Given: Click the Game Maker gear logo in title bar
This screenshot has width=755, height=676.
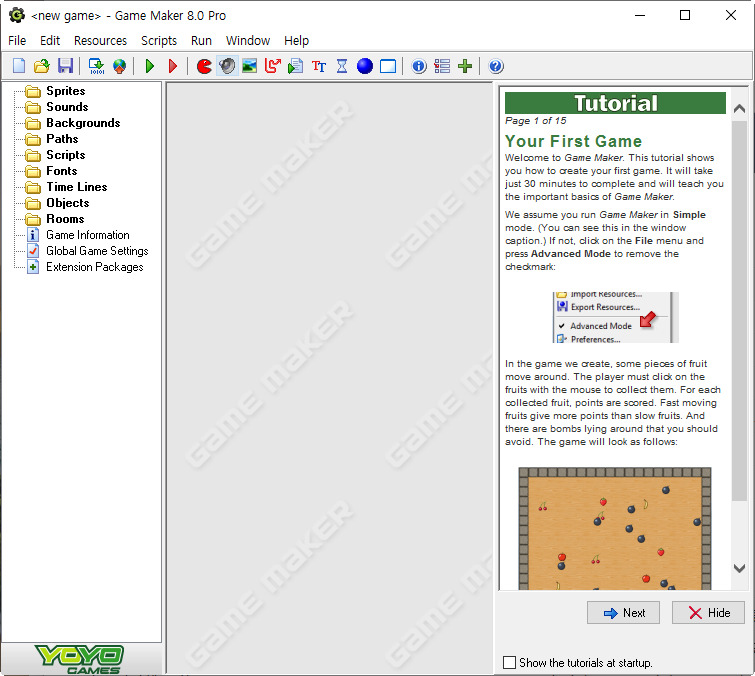Looking at the screenshot, I should (17, 15).
